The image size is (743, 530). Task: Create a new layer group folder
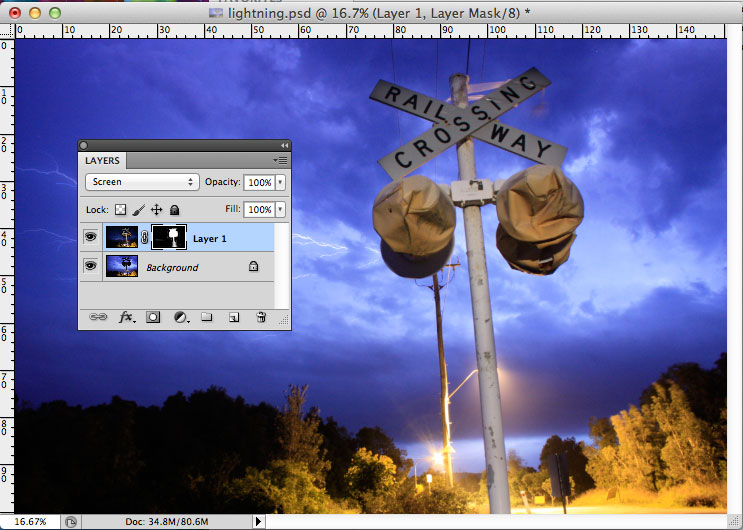tap(207, 317)
